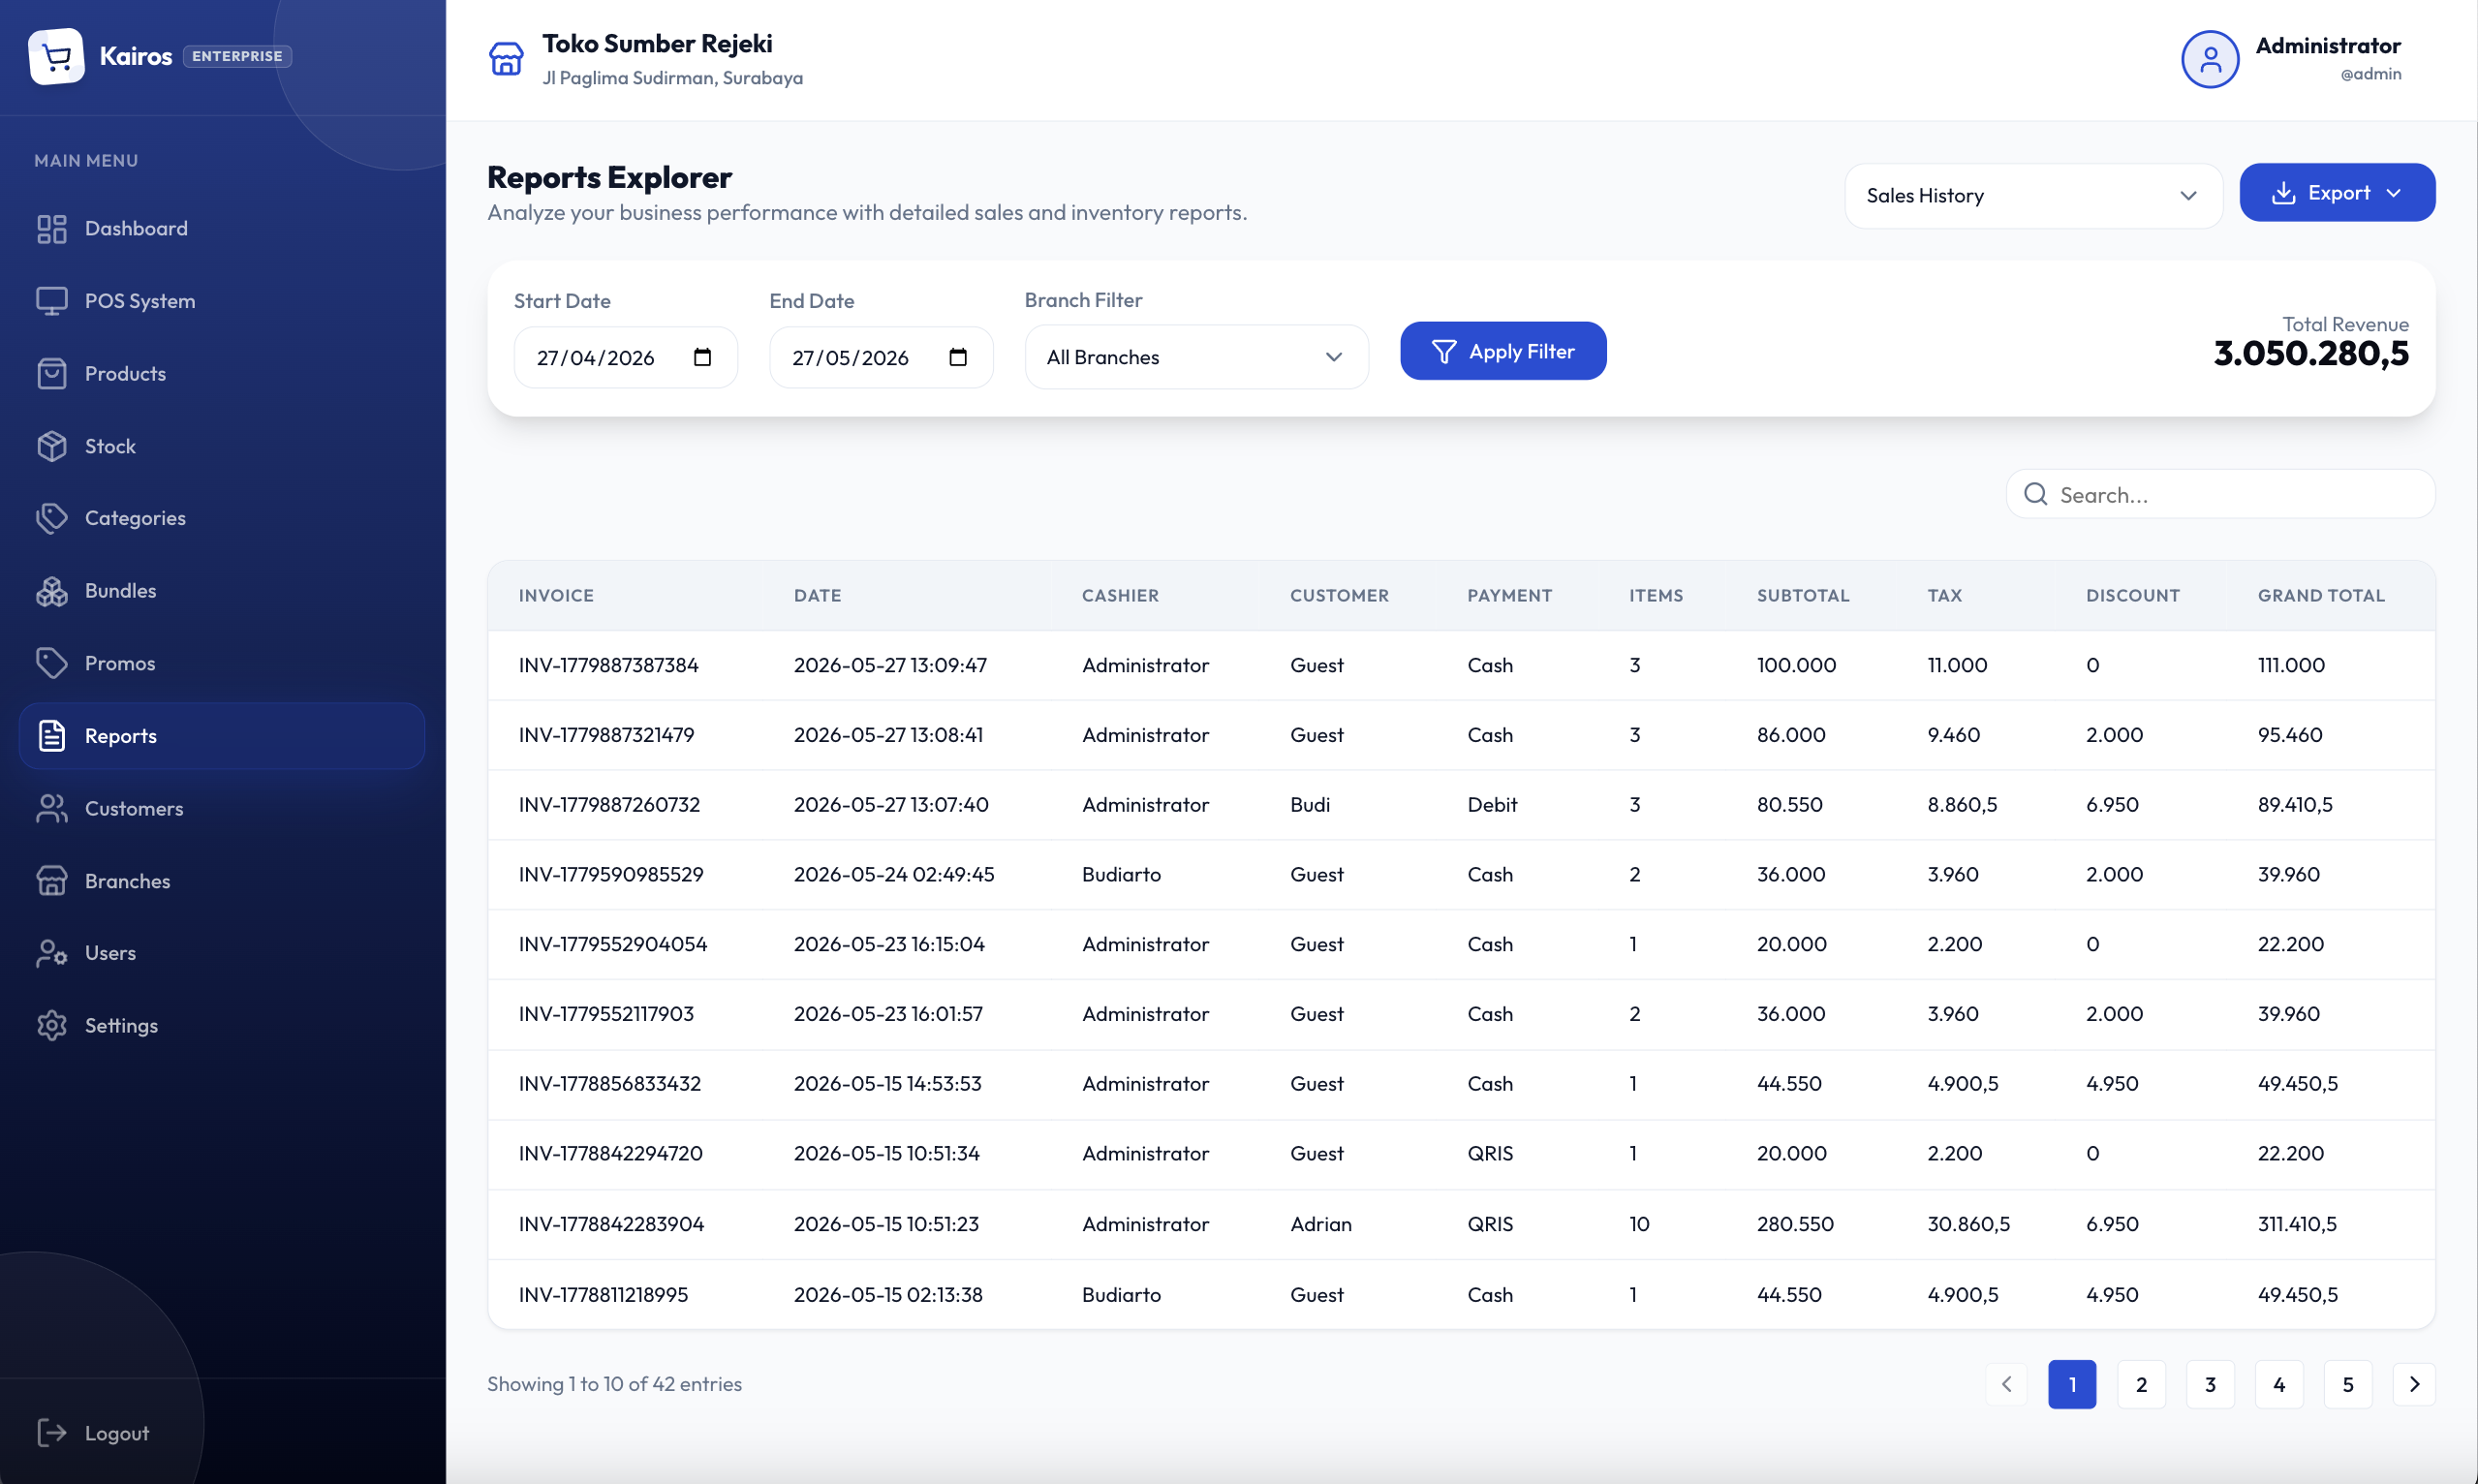Screen dimensions: 2478x1484
Task: Open the Products menu label
Action: [125, 374]
